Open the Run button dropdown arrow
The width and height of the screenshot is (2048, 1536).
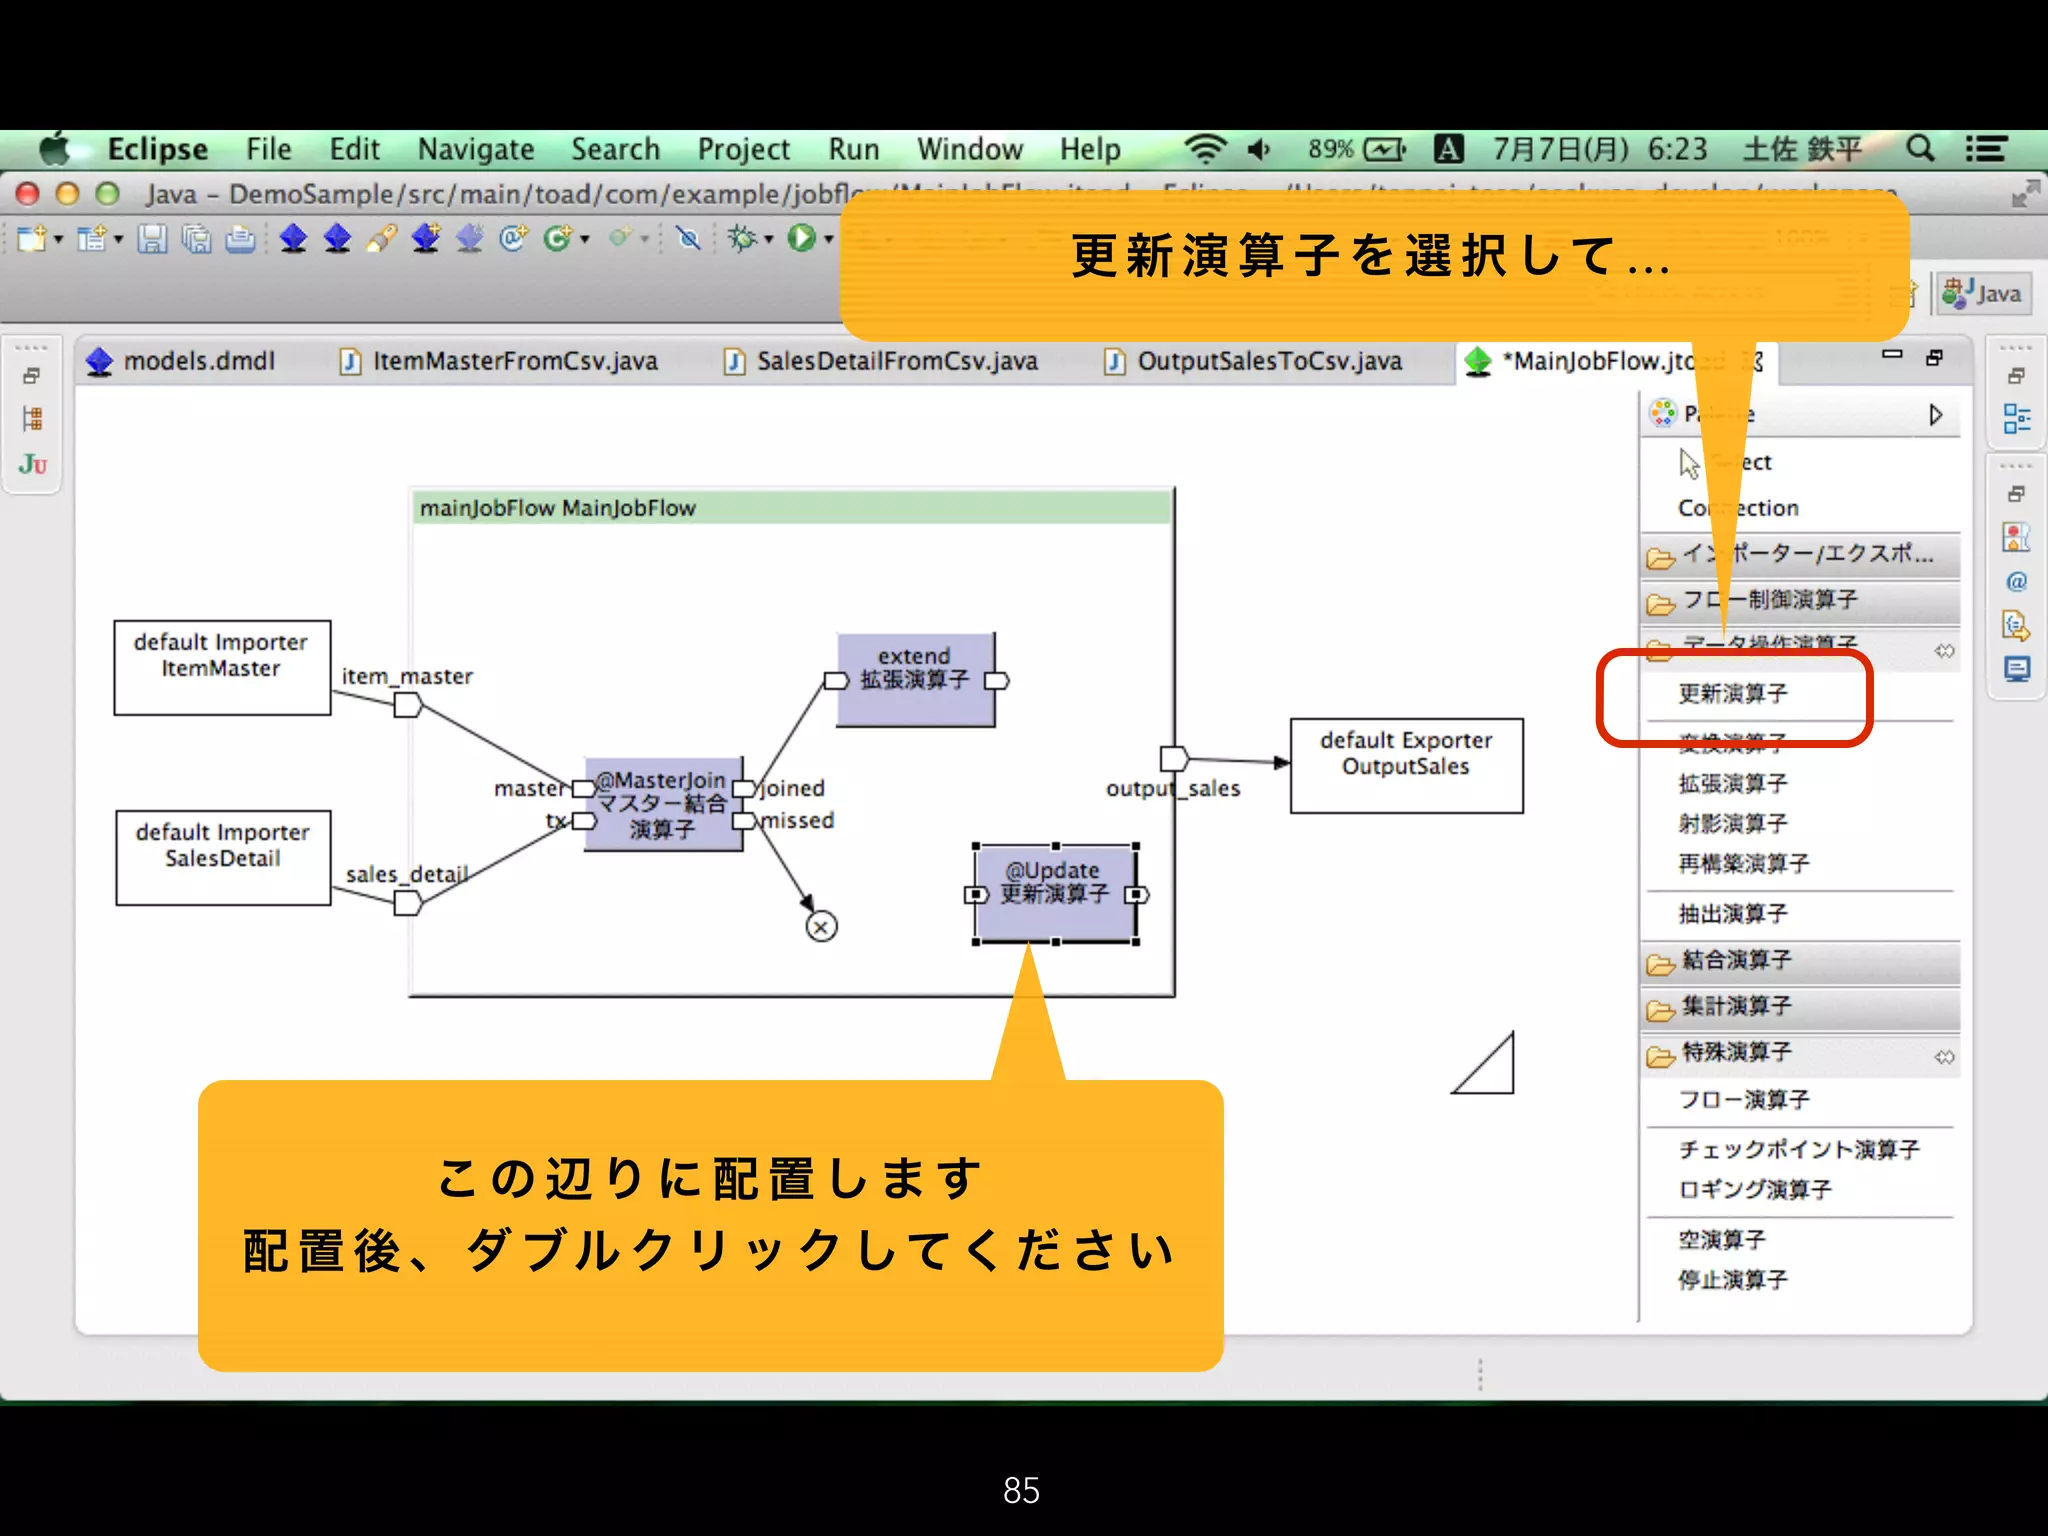coord(829,239)
